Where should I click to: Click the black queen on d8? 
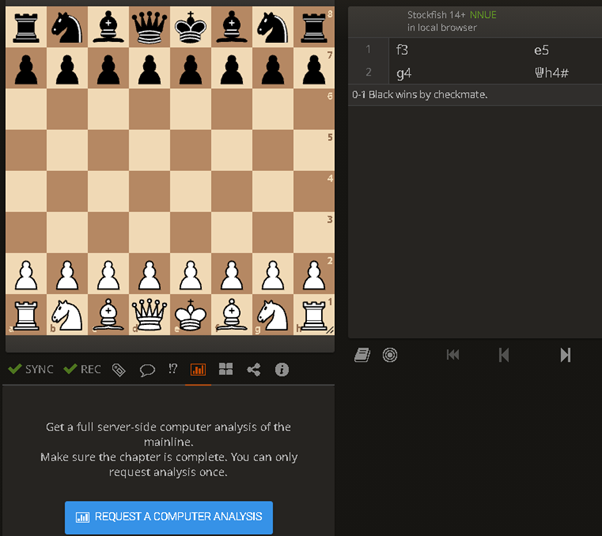click(x=149, y=27)
